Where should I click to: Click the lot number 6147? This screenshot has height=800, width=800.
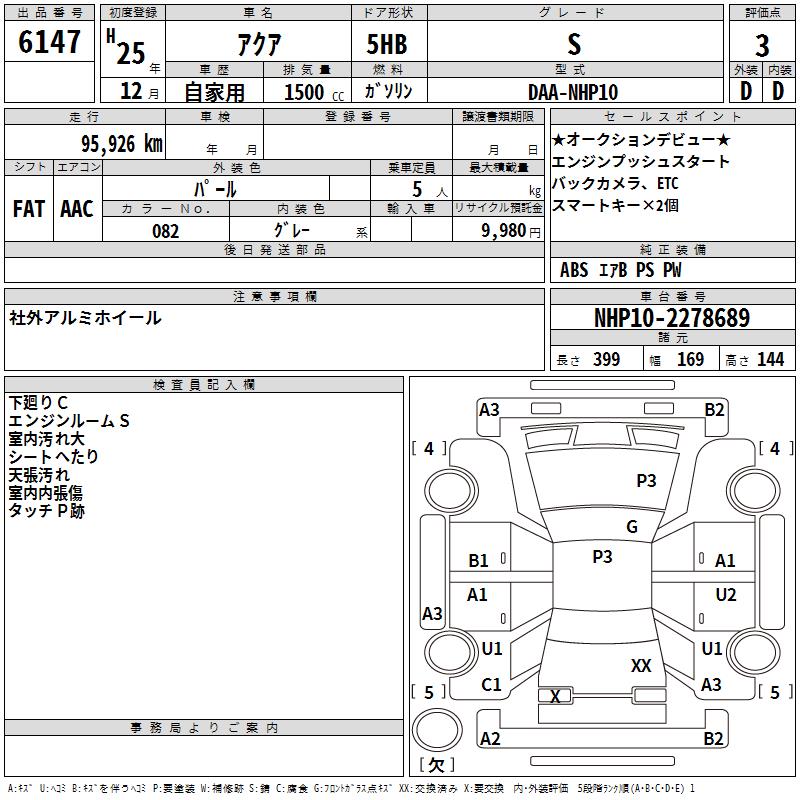tap(50, 44)
